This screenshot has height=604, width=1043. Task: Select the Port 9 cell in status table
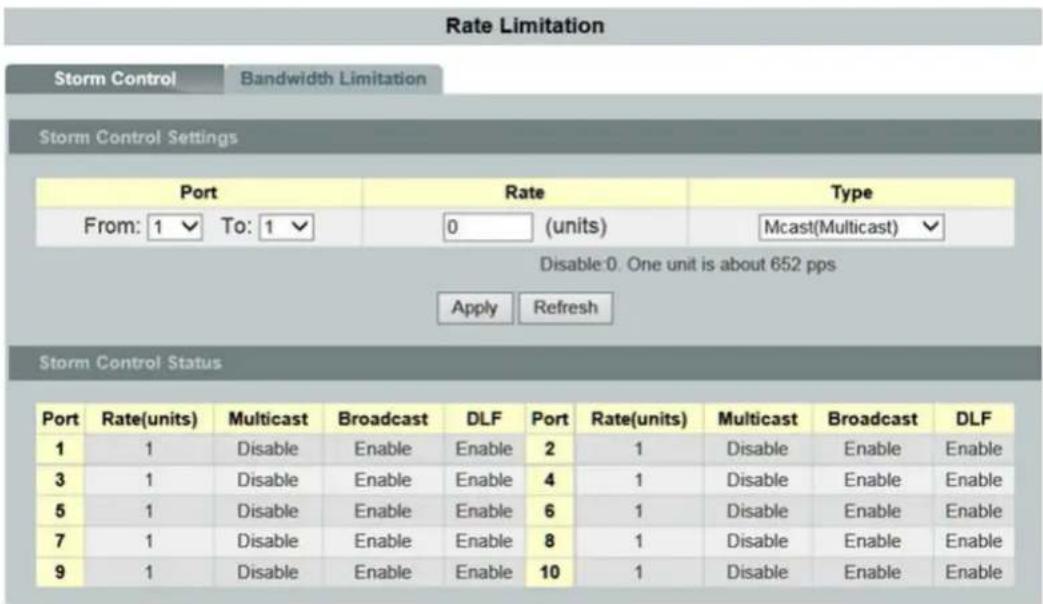[60, 572]
